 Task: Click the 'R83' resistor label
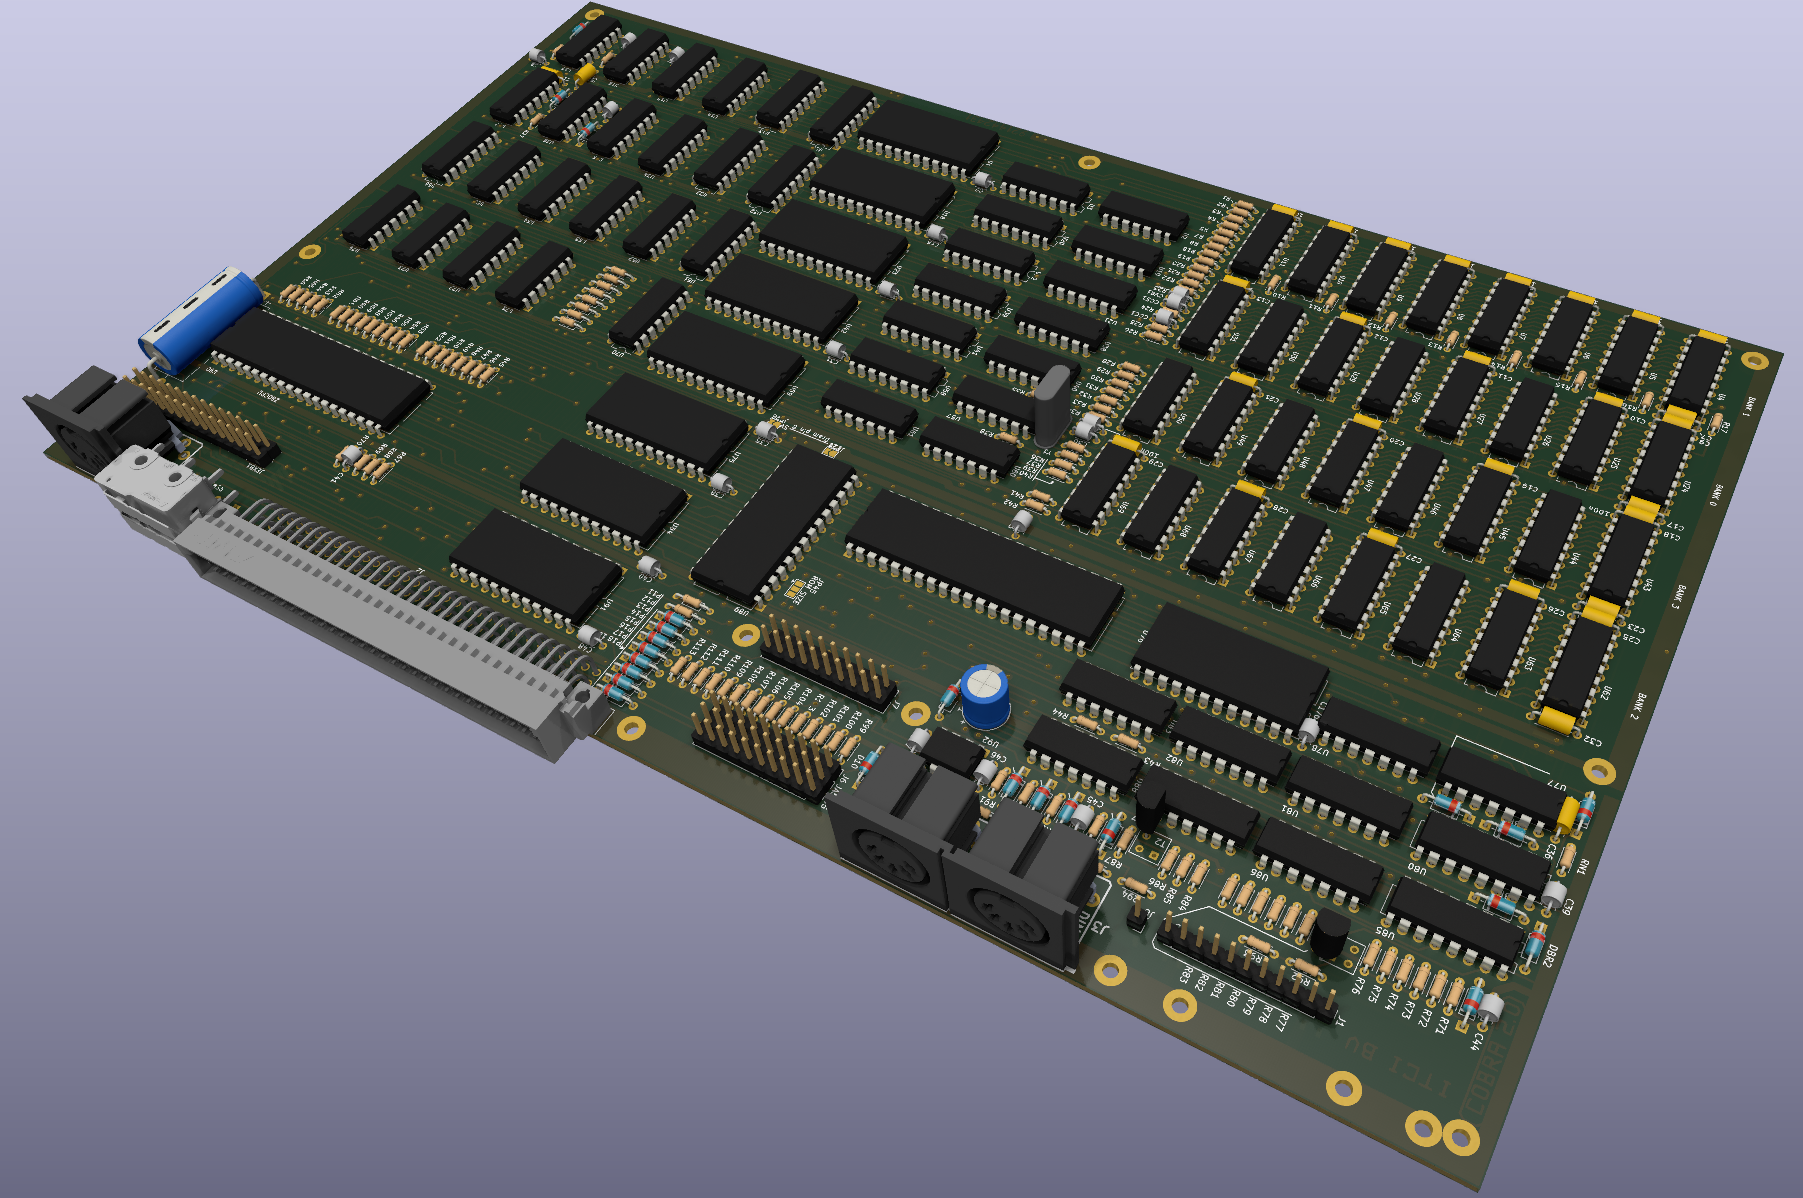(1185, 974)
